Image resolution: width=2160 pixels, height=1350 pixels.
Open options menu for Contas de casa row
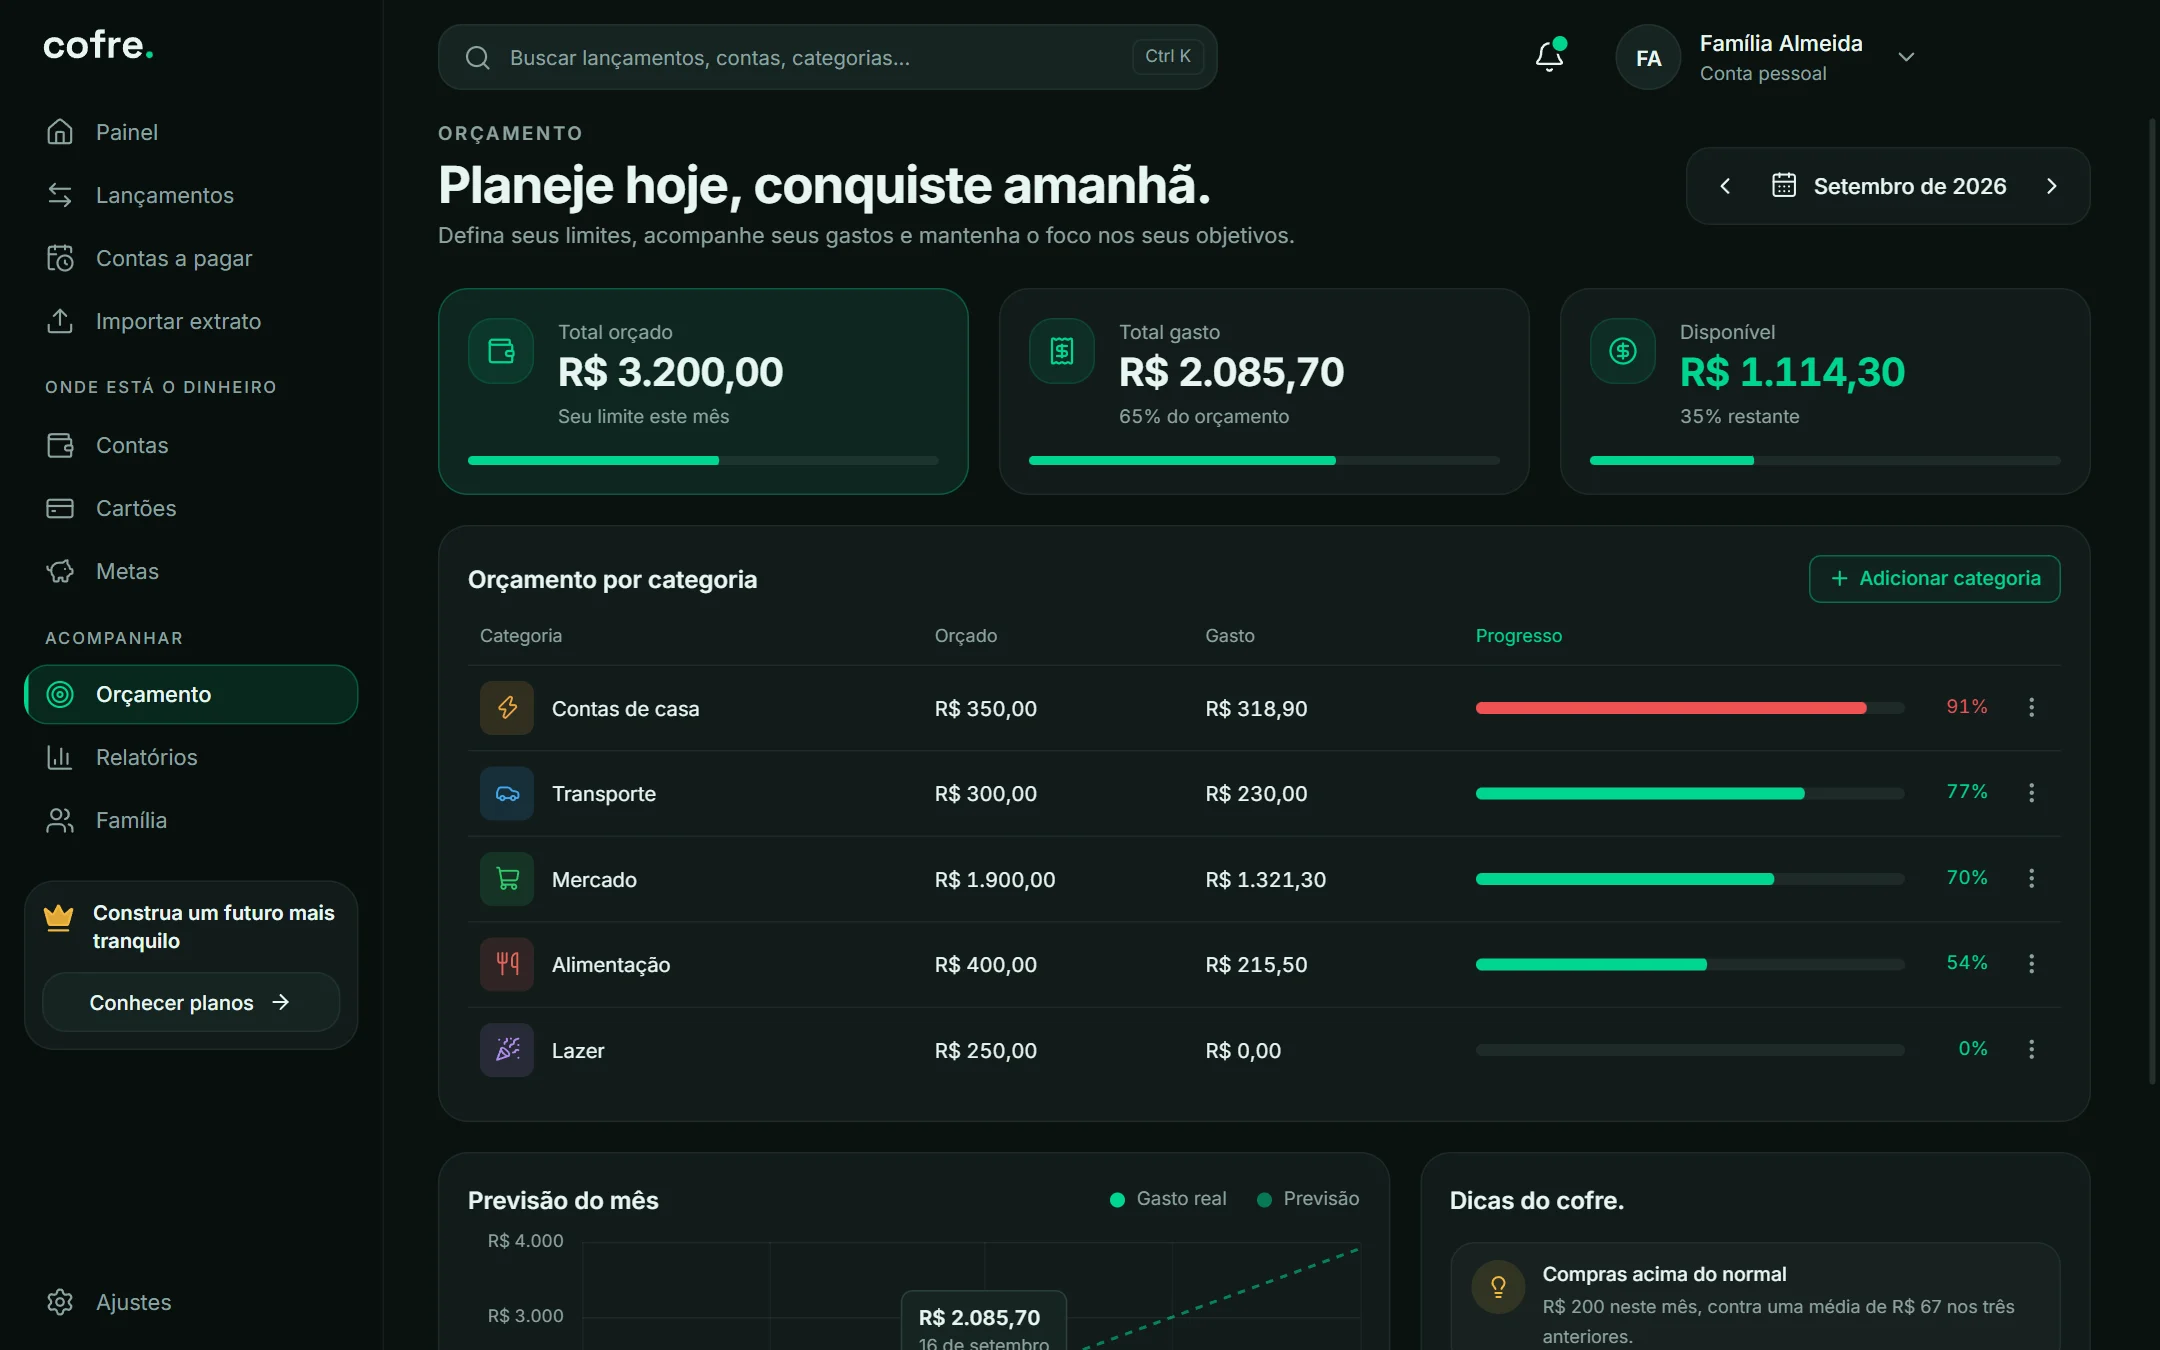click(x=2031, y=707)
